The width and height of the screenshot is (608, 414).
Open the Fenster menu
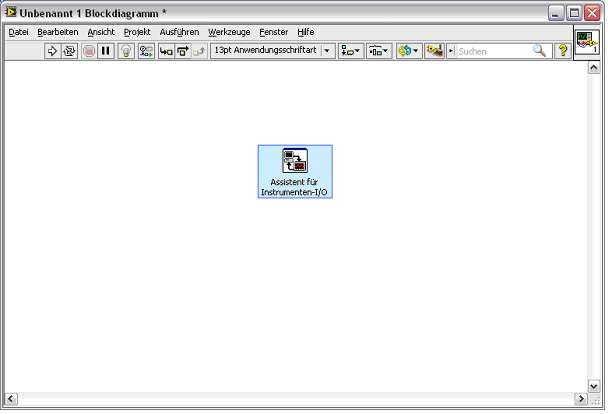point(273,32)
